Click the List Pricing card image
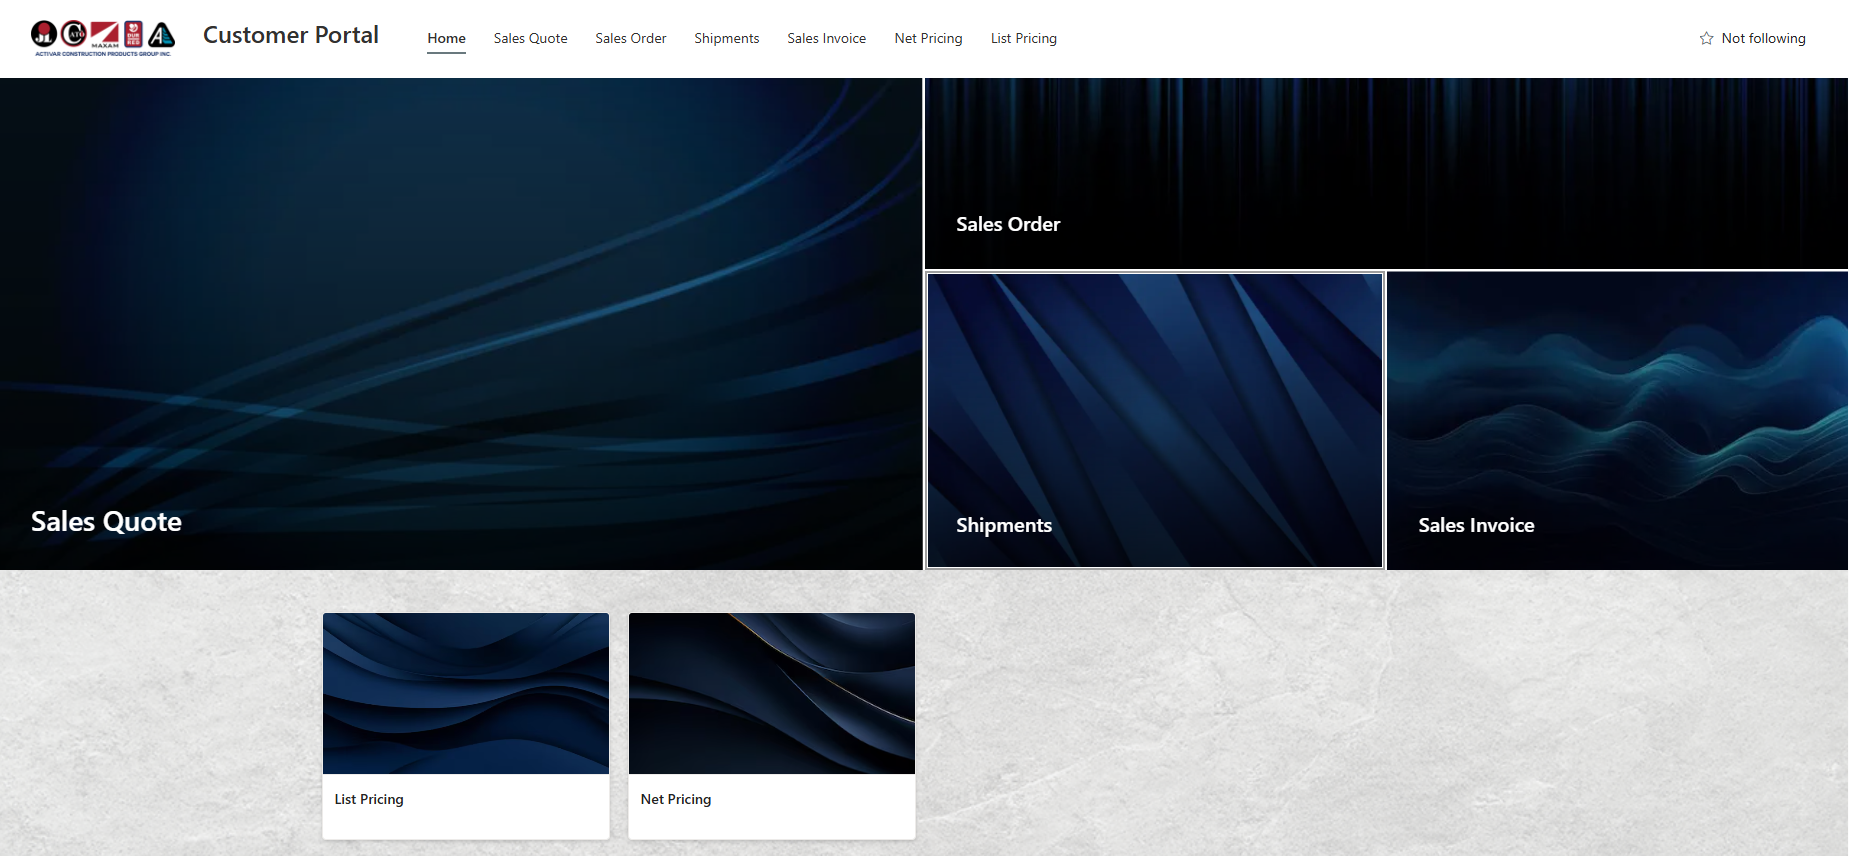This screenshot has height=856, width=1849. (x=465, y=693)
